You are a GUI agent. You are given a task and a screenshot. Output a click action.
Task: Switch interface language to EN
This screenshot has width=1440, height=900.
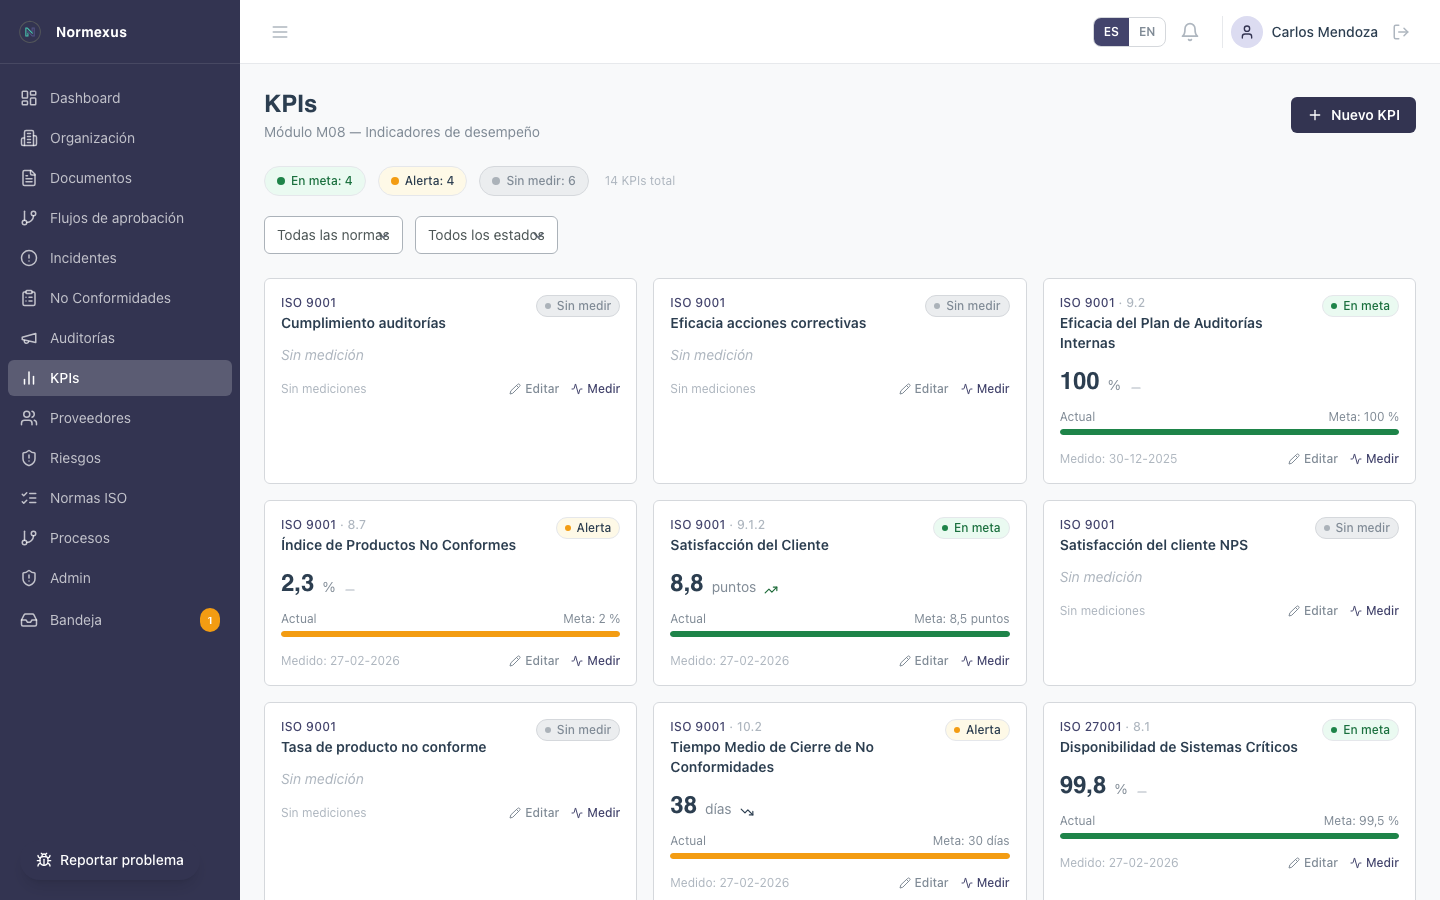click(x=1147, y=31)
